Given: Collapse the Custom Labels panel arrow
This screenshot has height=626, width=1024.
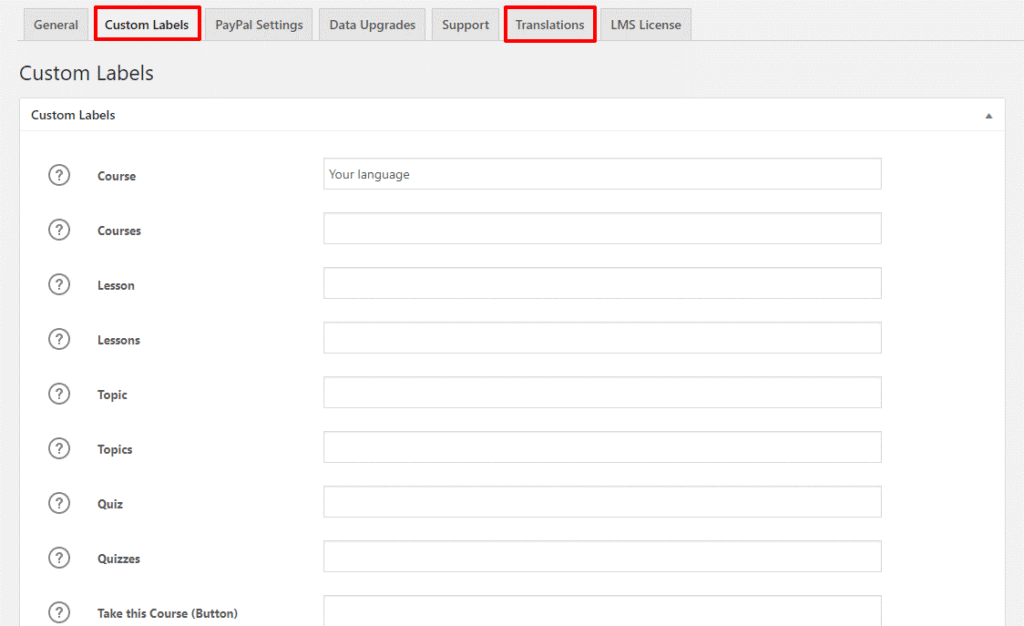Looking at the screenshot, I should click(x=988, y=116).
